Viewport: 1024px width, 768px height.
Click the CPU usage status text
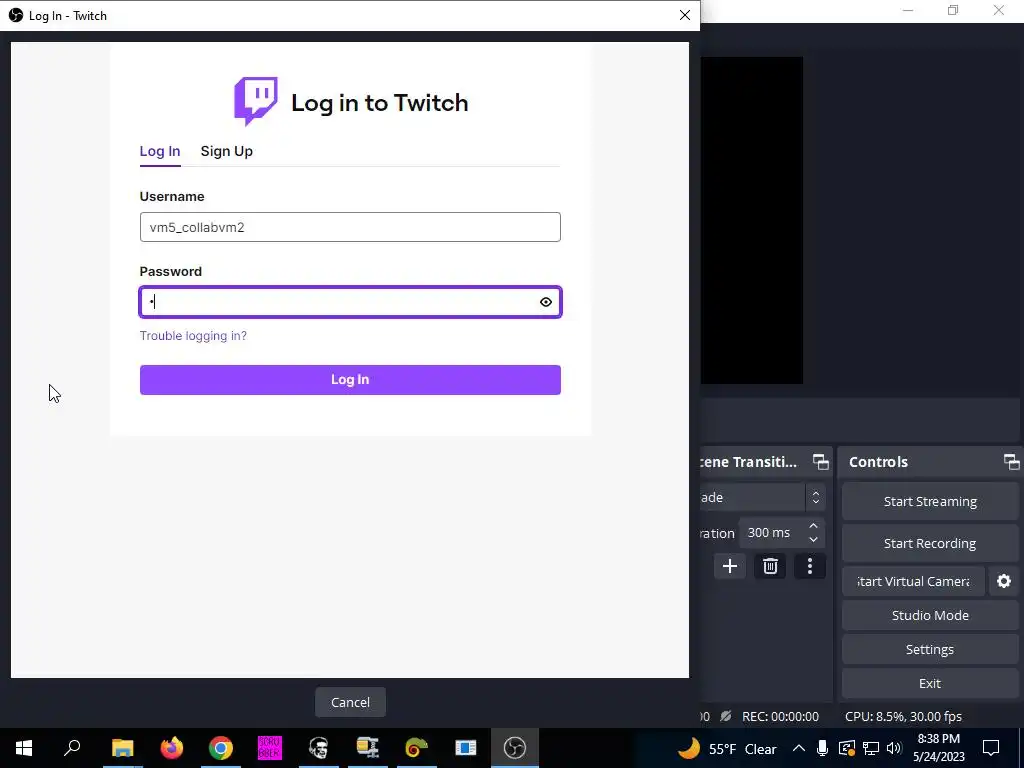coord(903,716)
